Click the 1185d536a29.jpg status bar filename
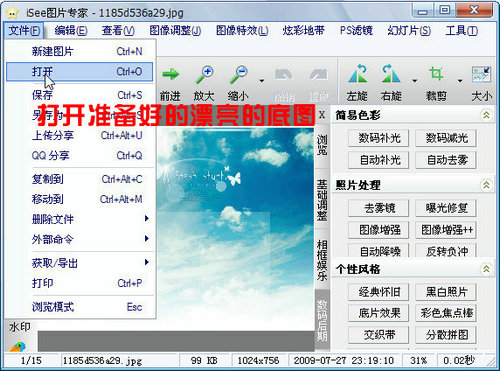This screenshot has width=500, height=371. click(x=103, y=360)
